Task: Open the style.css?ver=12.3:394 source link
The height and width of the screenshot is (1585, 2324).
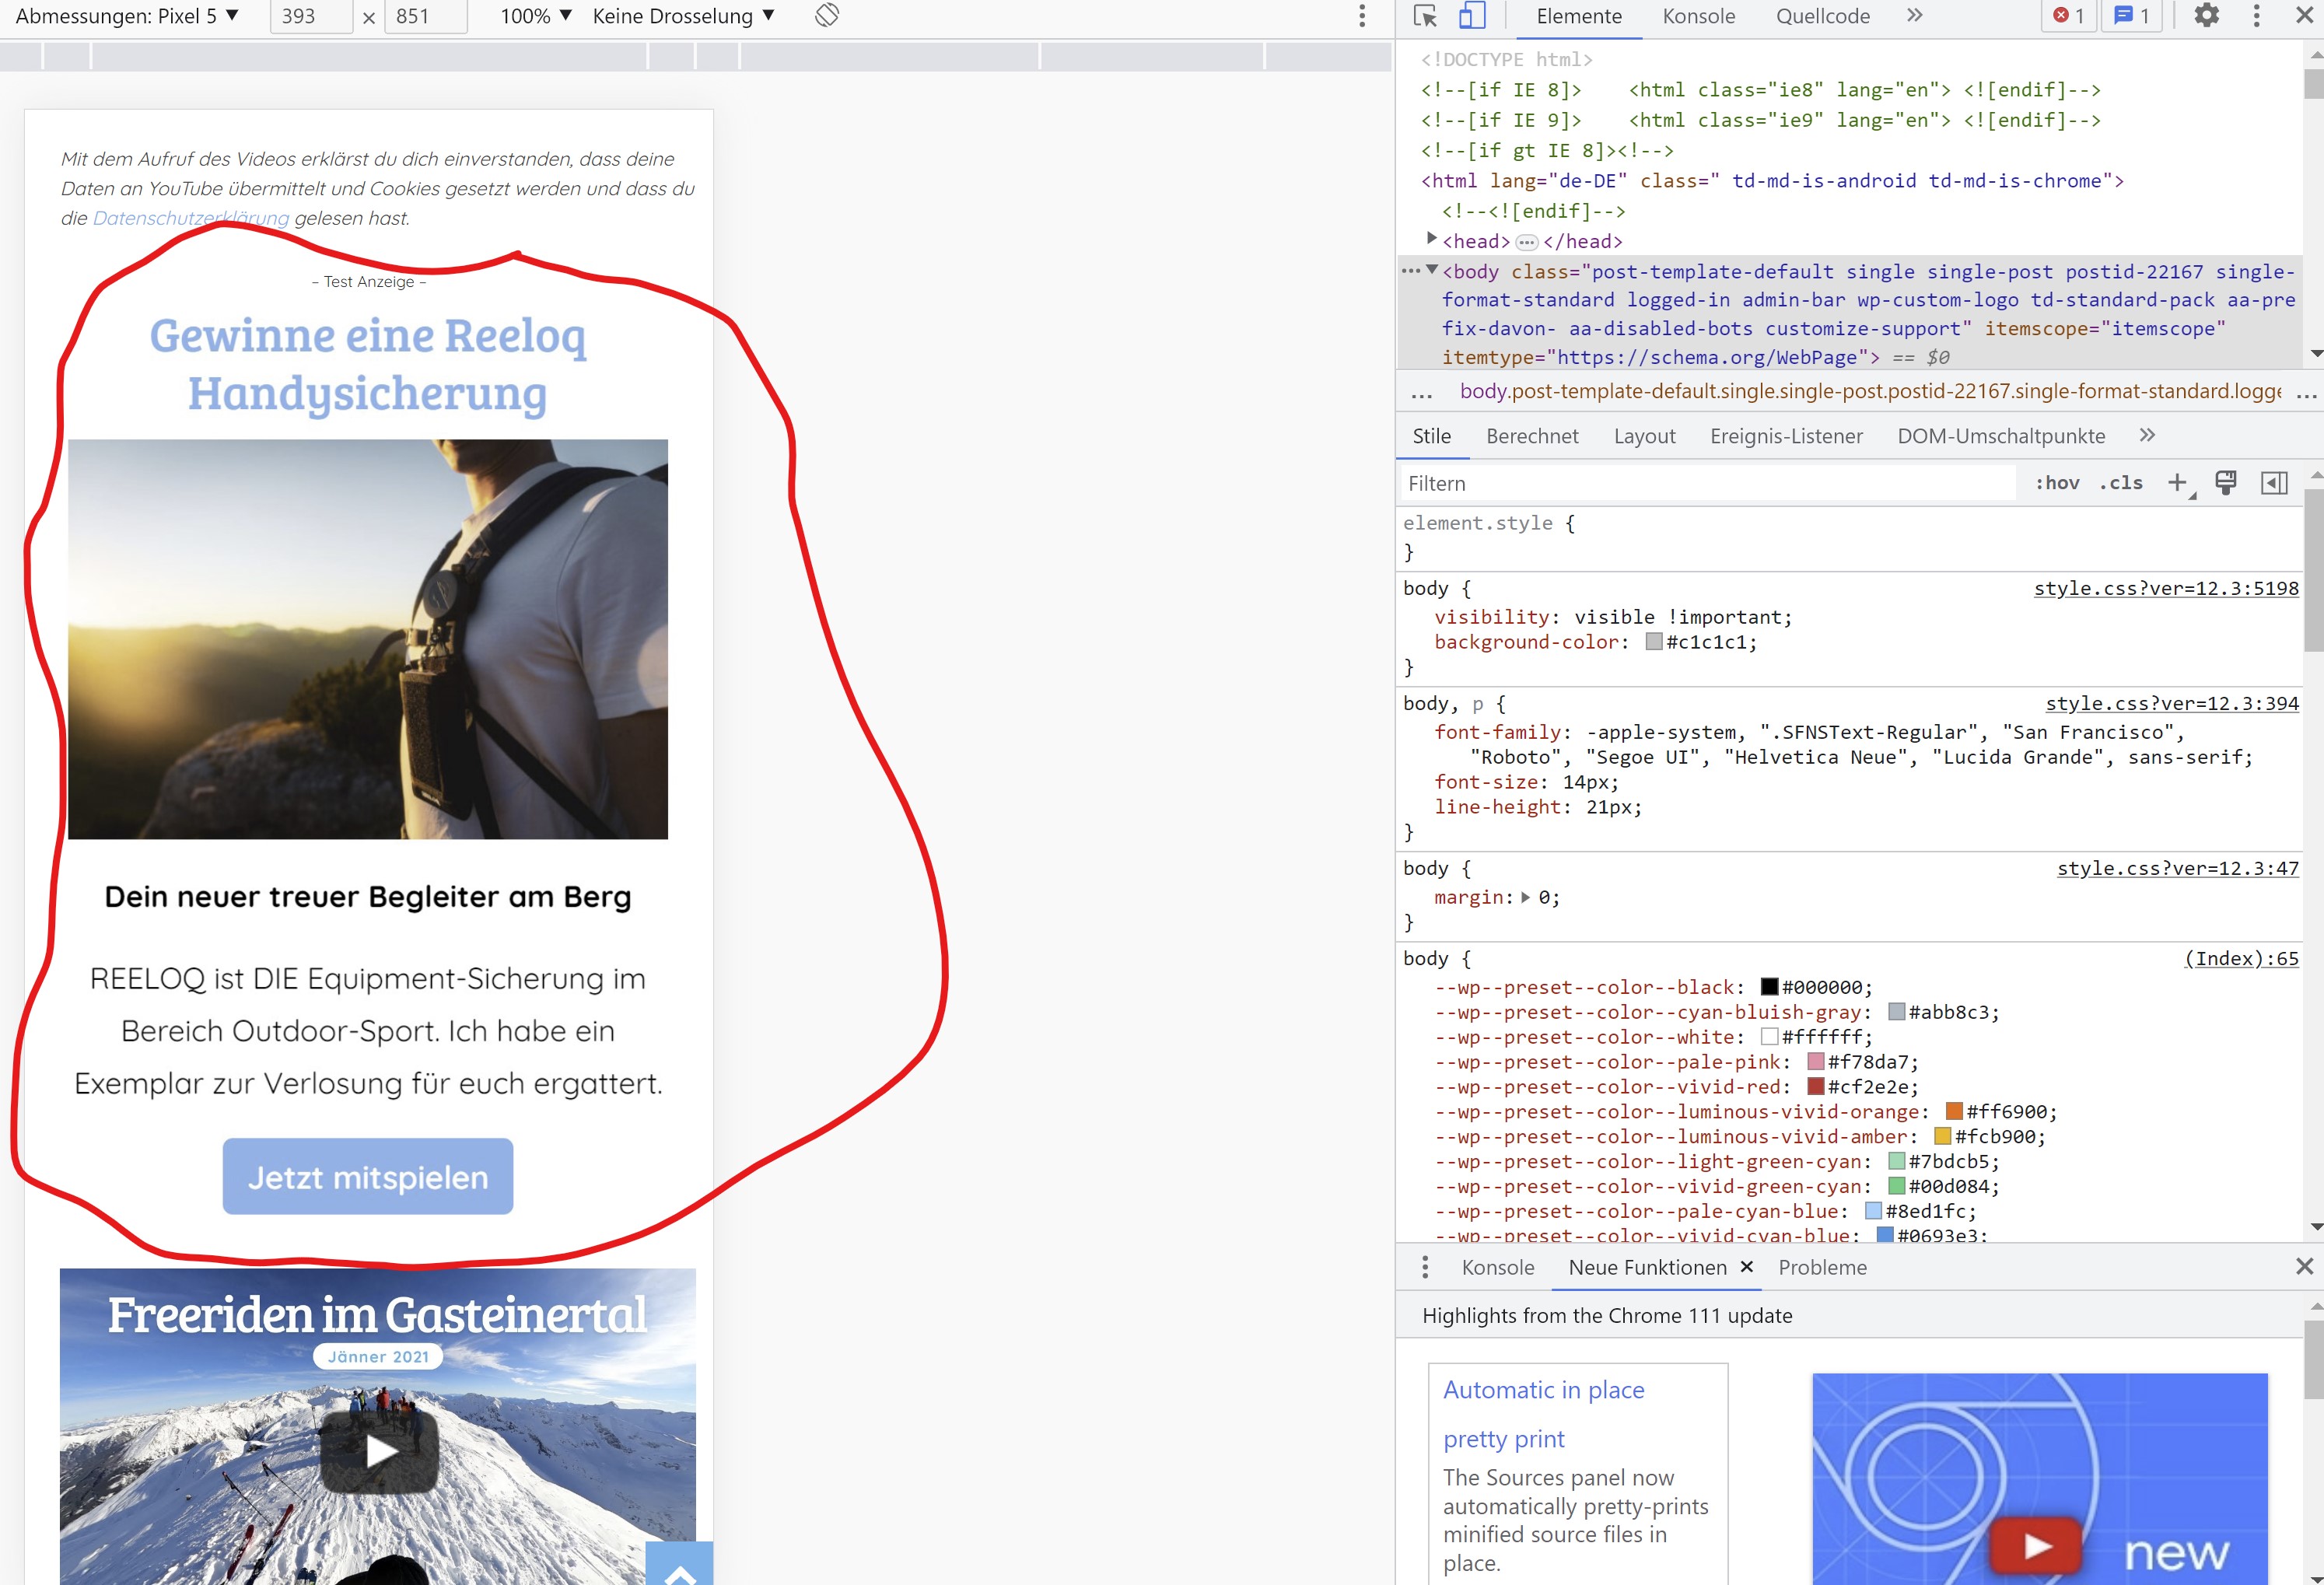Action: [x=2172, y=703]
